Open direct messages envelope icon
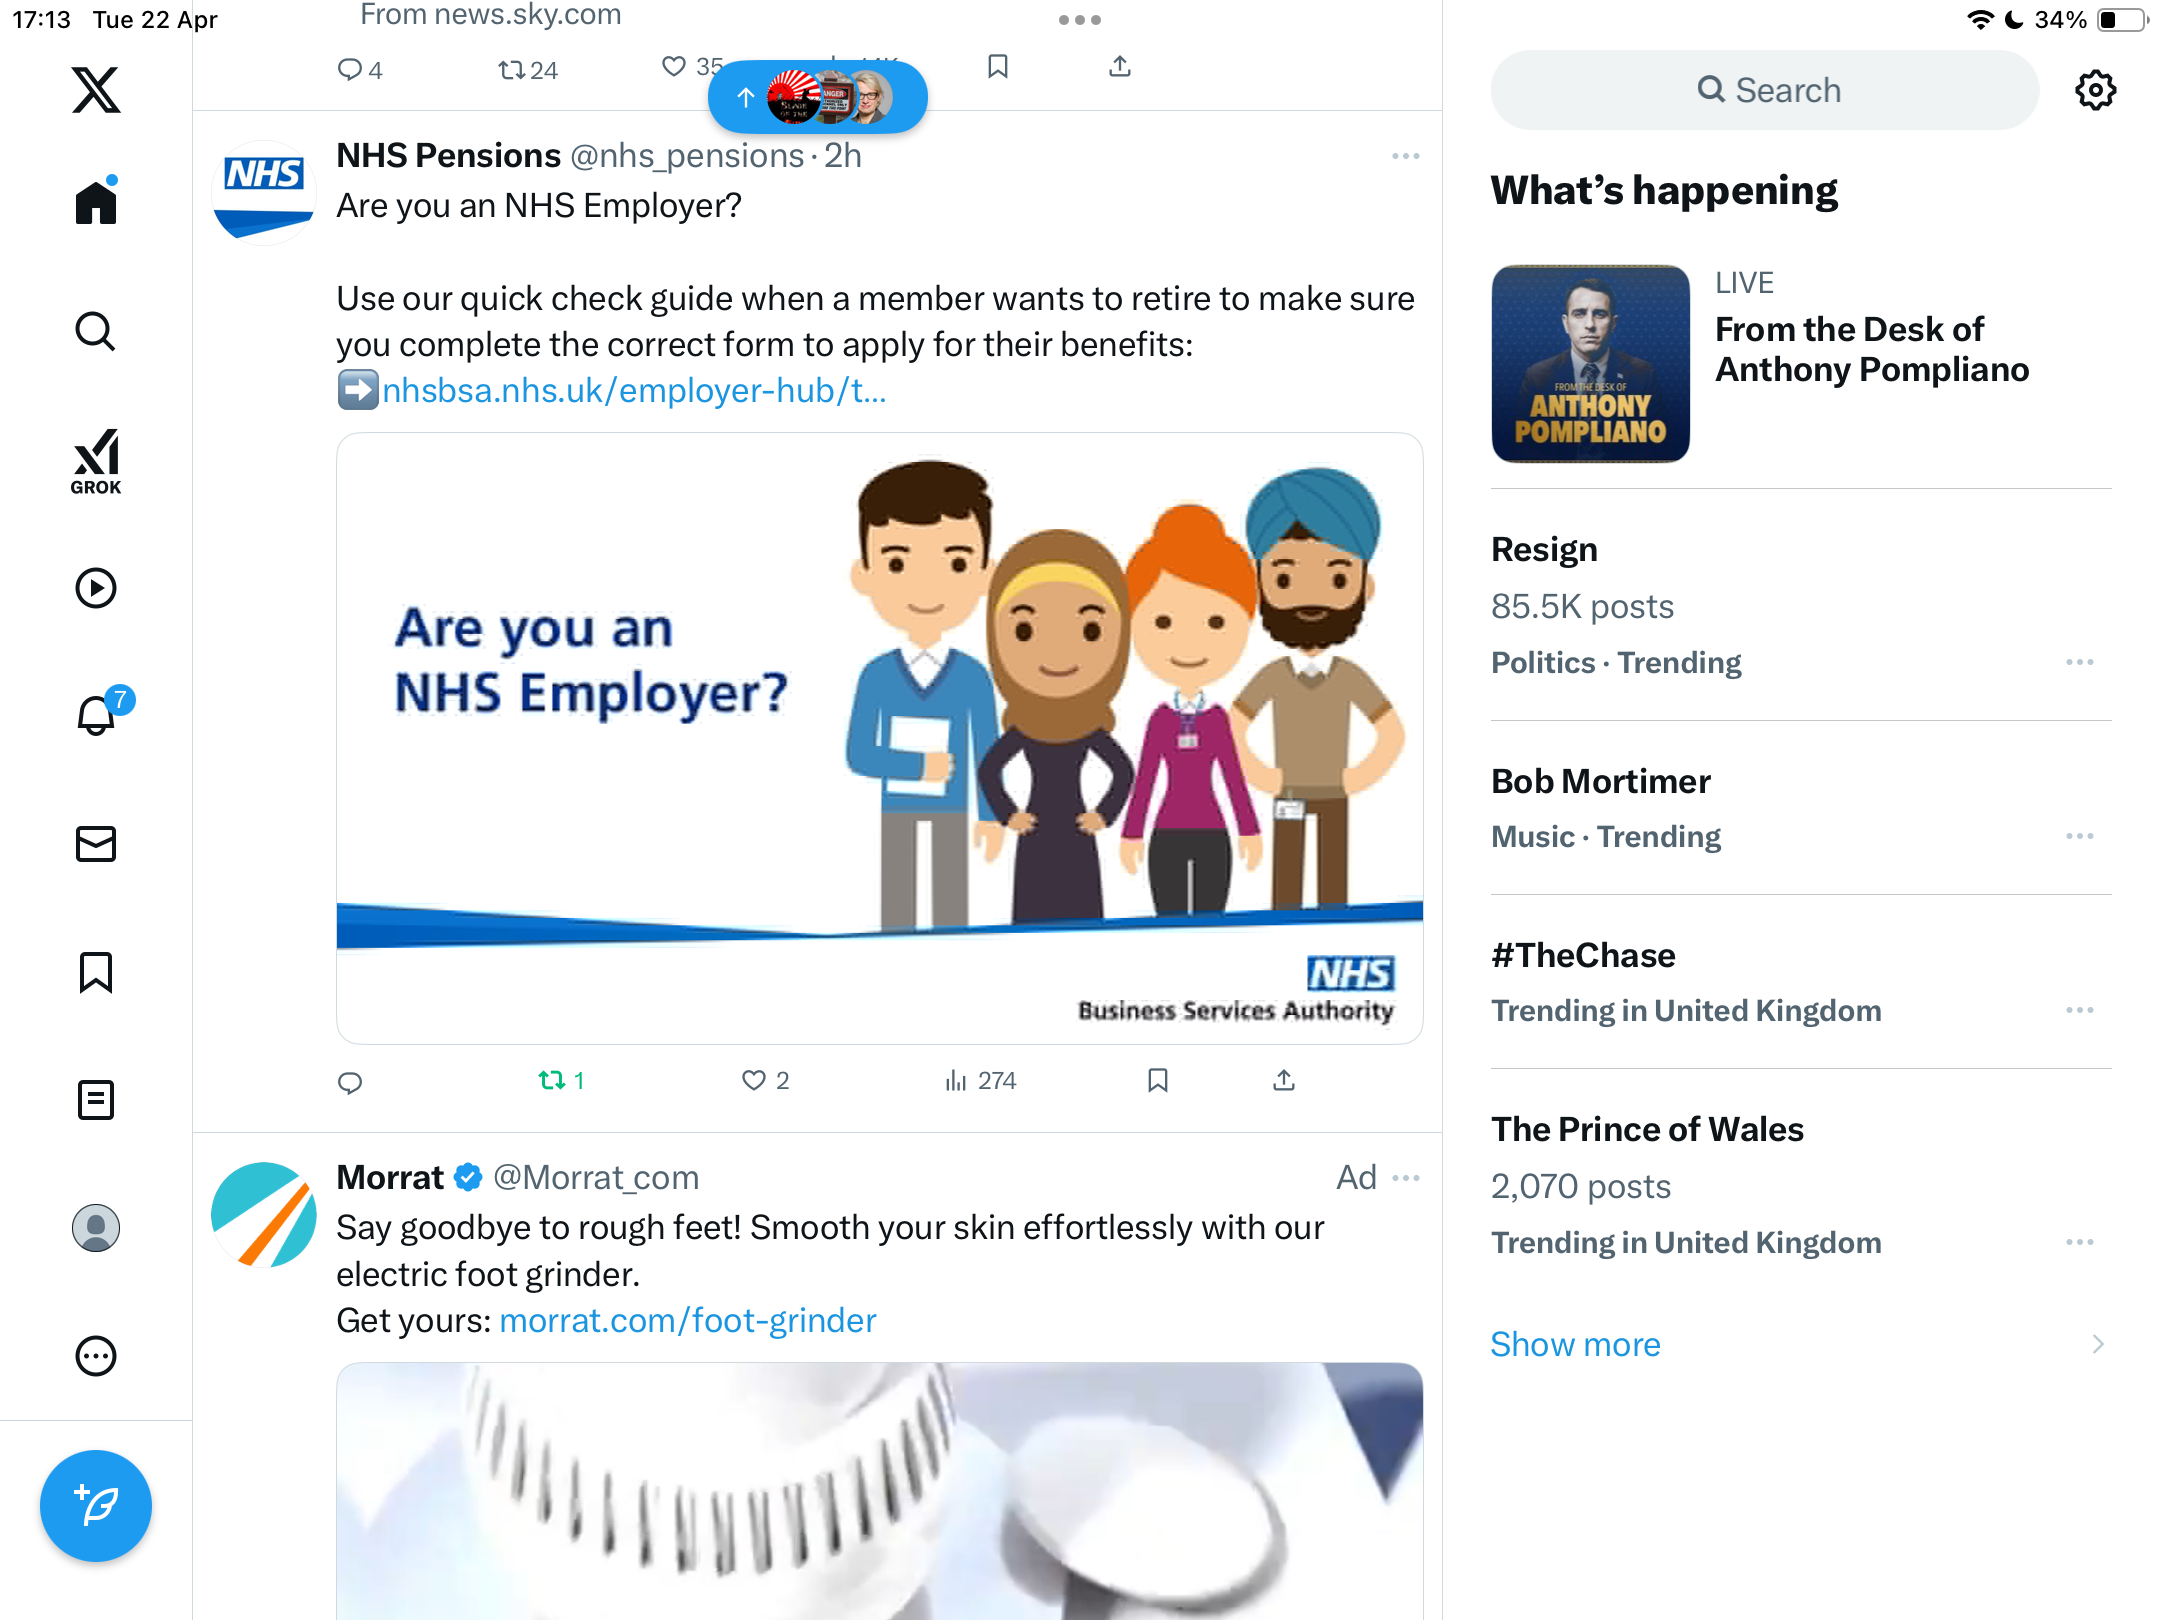The image size is (2160, 1620). click(96, 844)
